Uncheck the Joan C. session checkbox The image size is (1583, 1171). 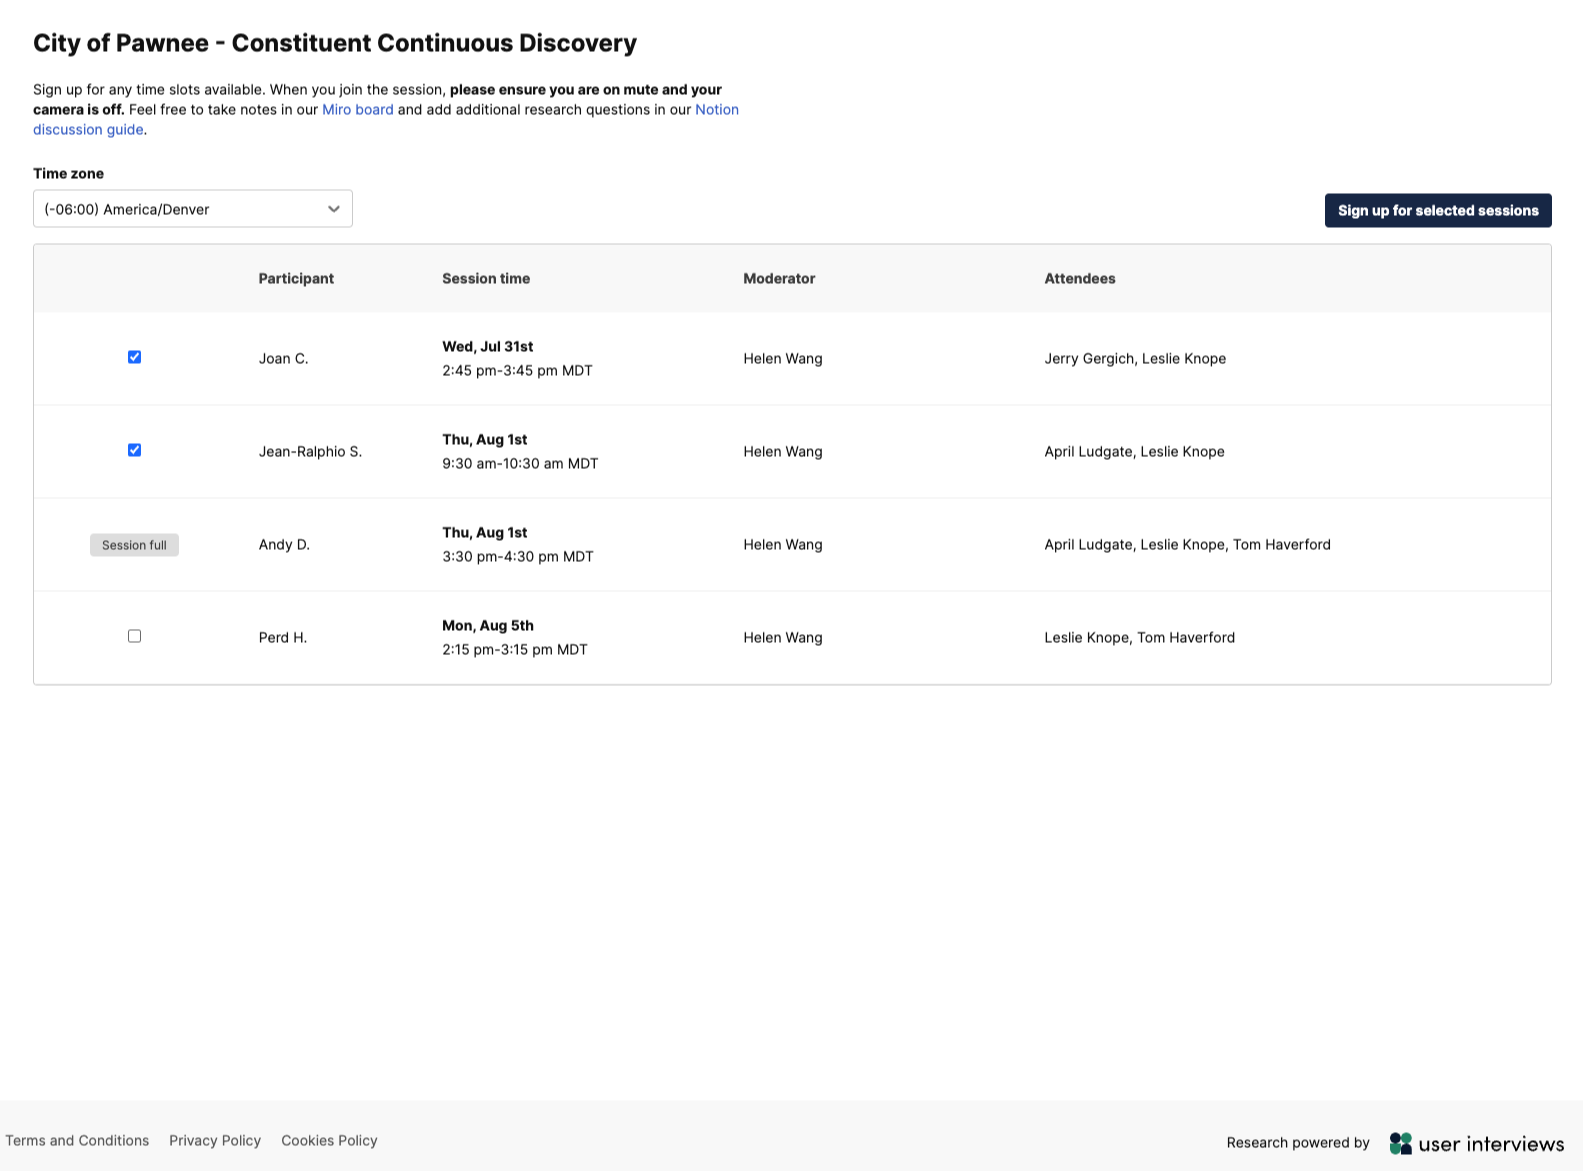[x=134, y=357]
